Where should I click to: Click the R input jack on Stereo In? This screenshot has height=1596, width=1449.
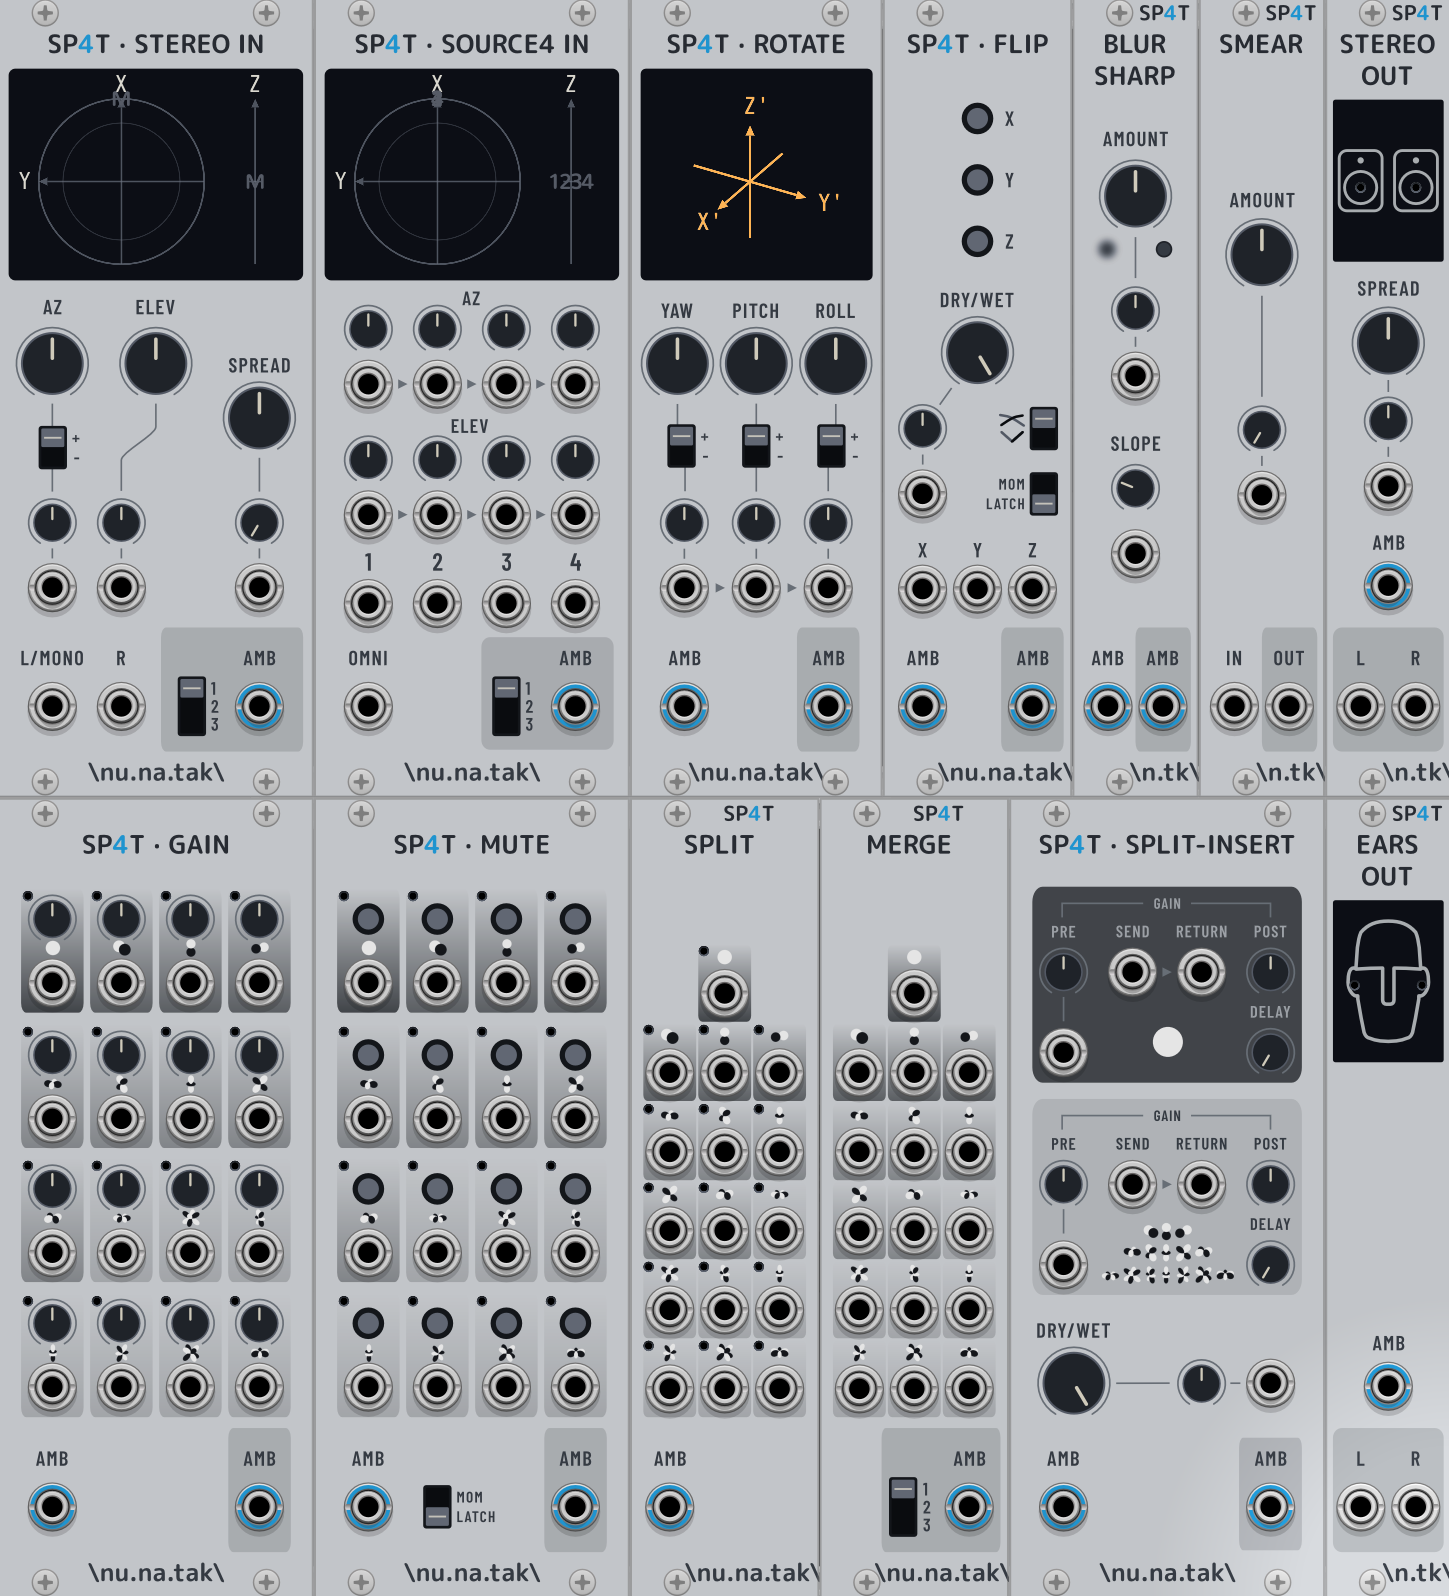click(121, 706)
